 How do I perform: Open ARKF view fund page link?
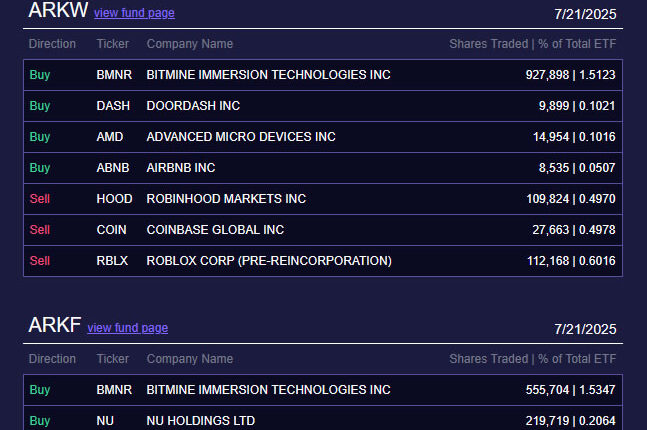127,328
